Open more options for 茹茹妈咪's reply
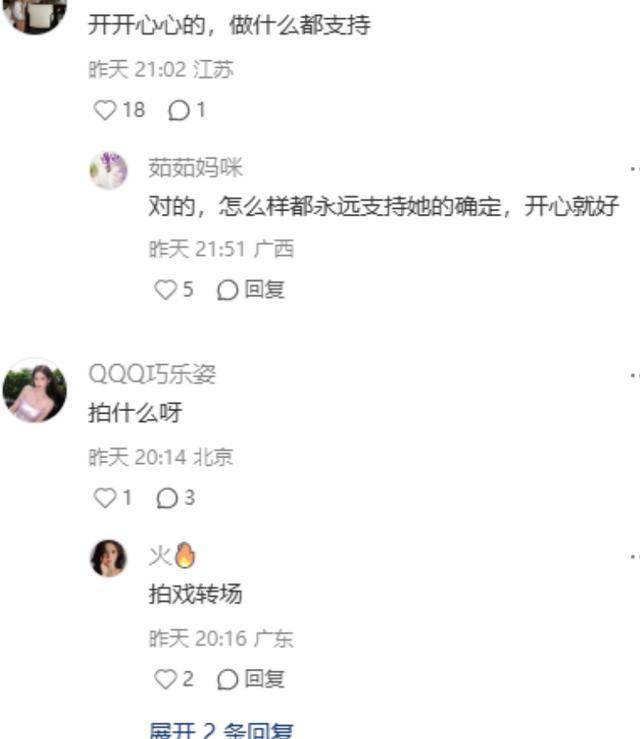 point(634,168)
